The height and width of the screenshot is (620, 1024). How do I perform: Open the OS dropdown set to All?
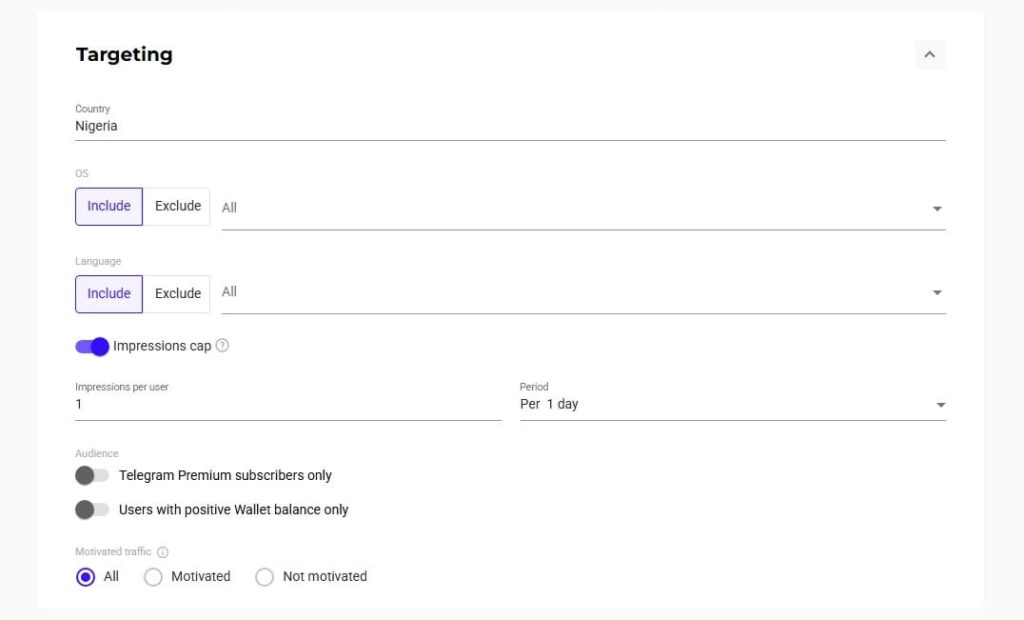point(583,208)
